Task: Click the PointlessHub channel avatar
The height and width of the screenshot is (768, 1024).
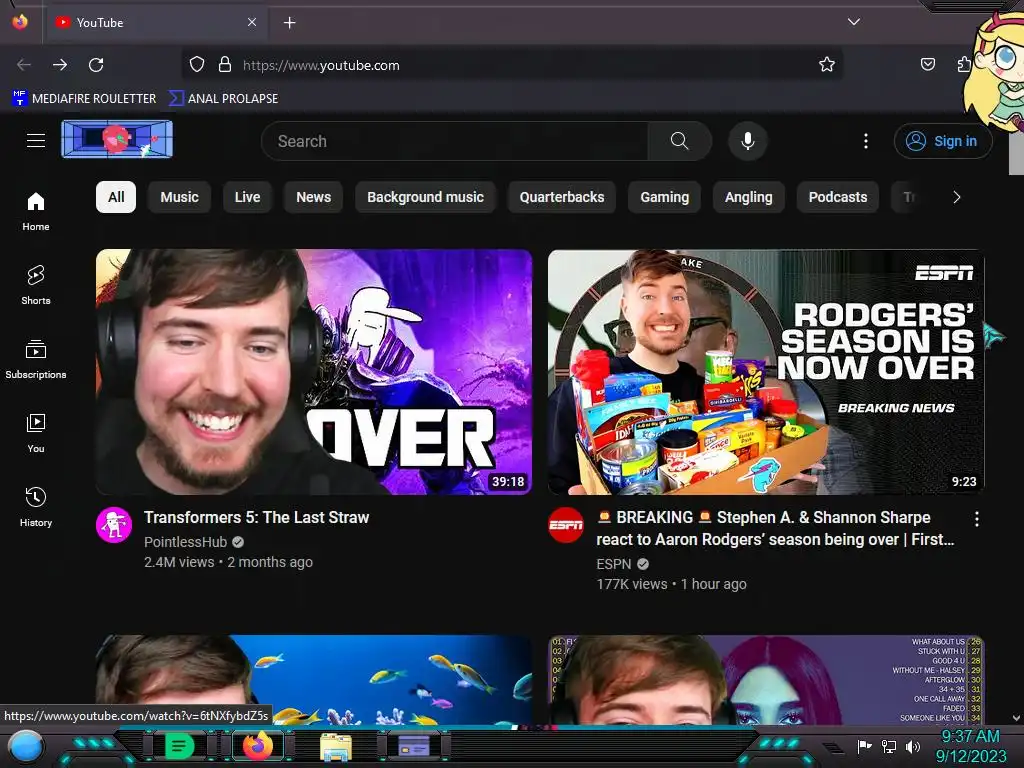Action: 114,525
